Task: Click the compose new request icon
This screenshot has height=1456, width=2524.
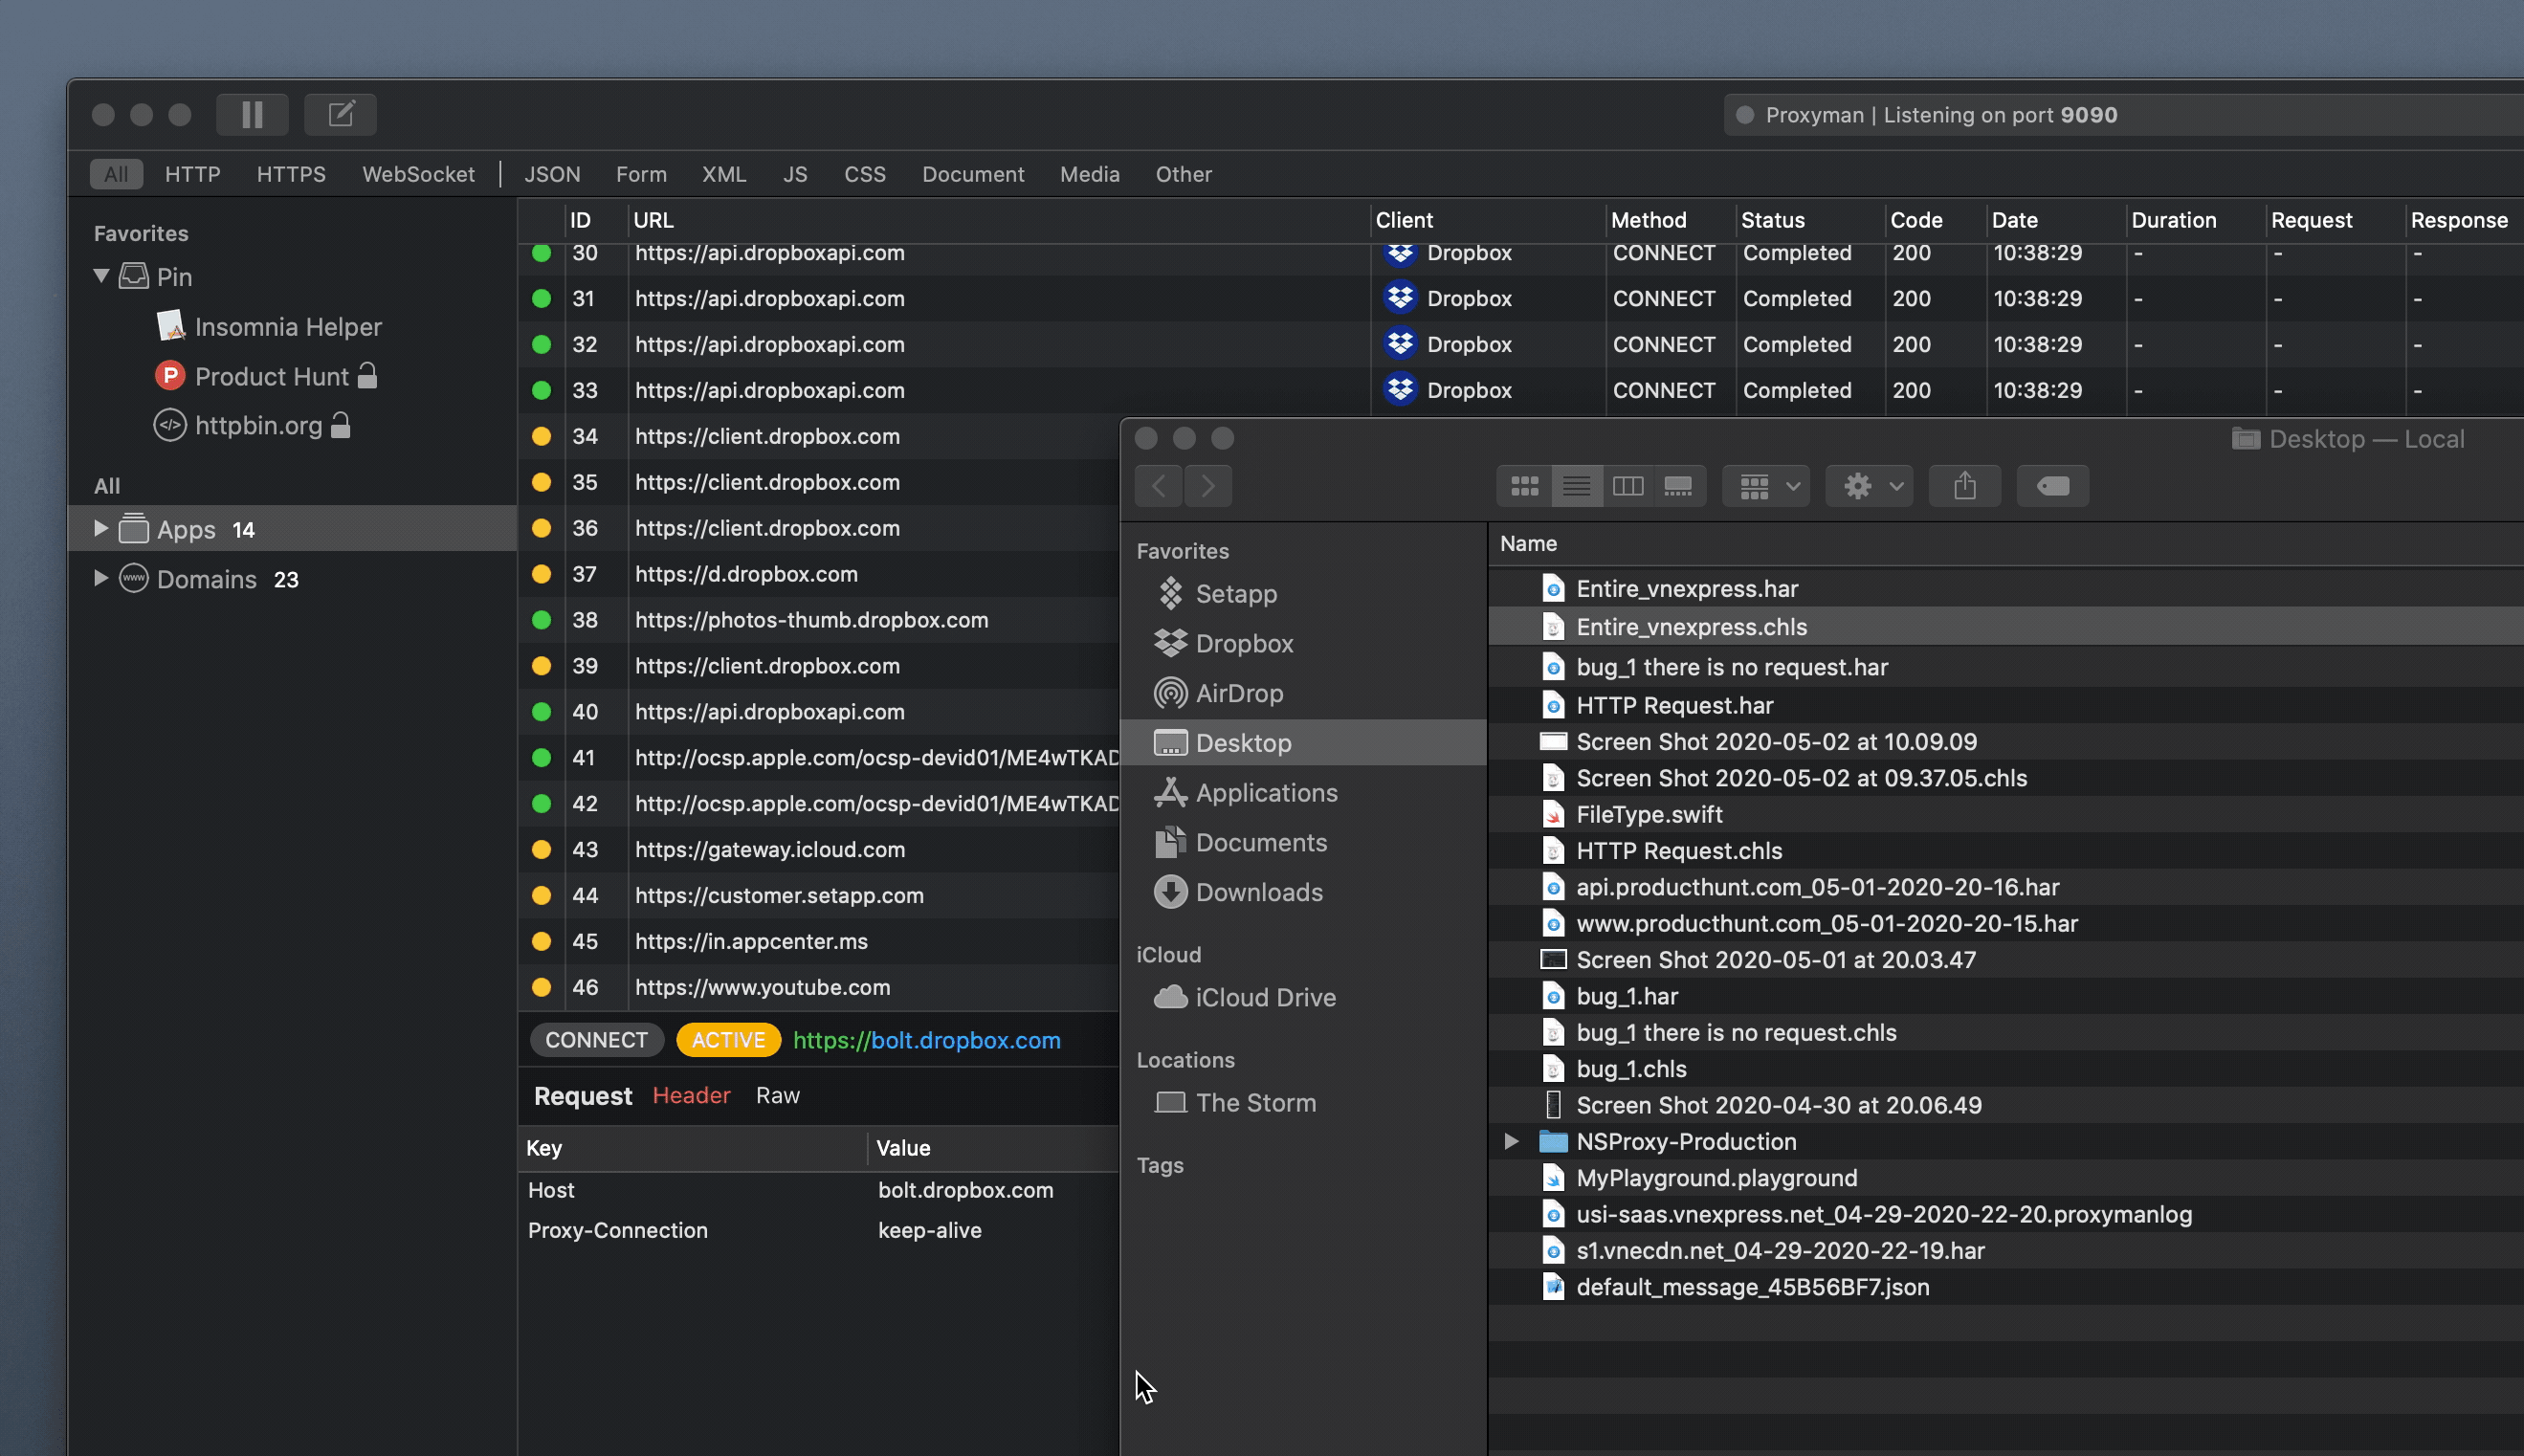Action: pyautogui.click(x=340, y=114)
